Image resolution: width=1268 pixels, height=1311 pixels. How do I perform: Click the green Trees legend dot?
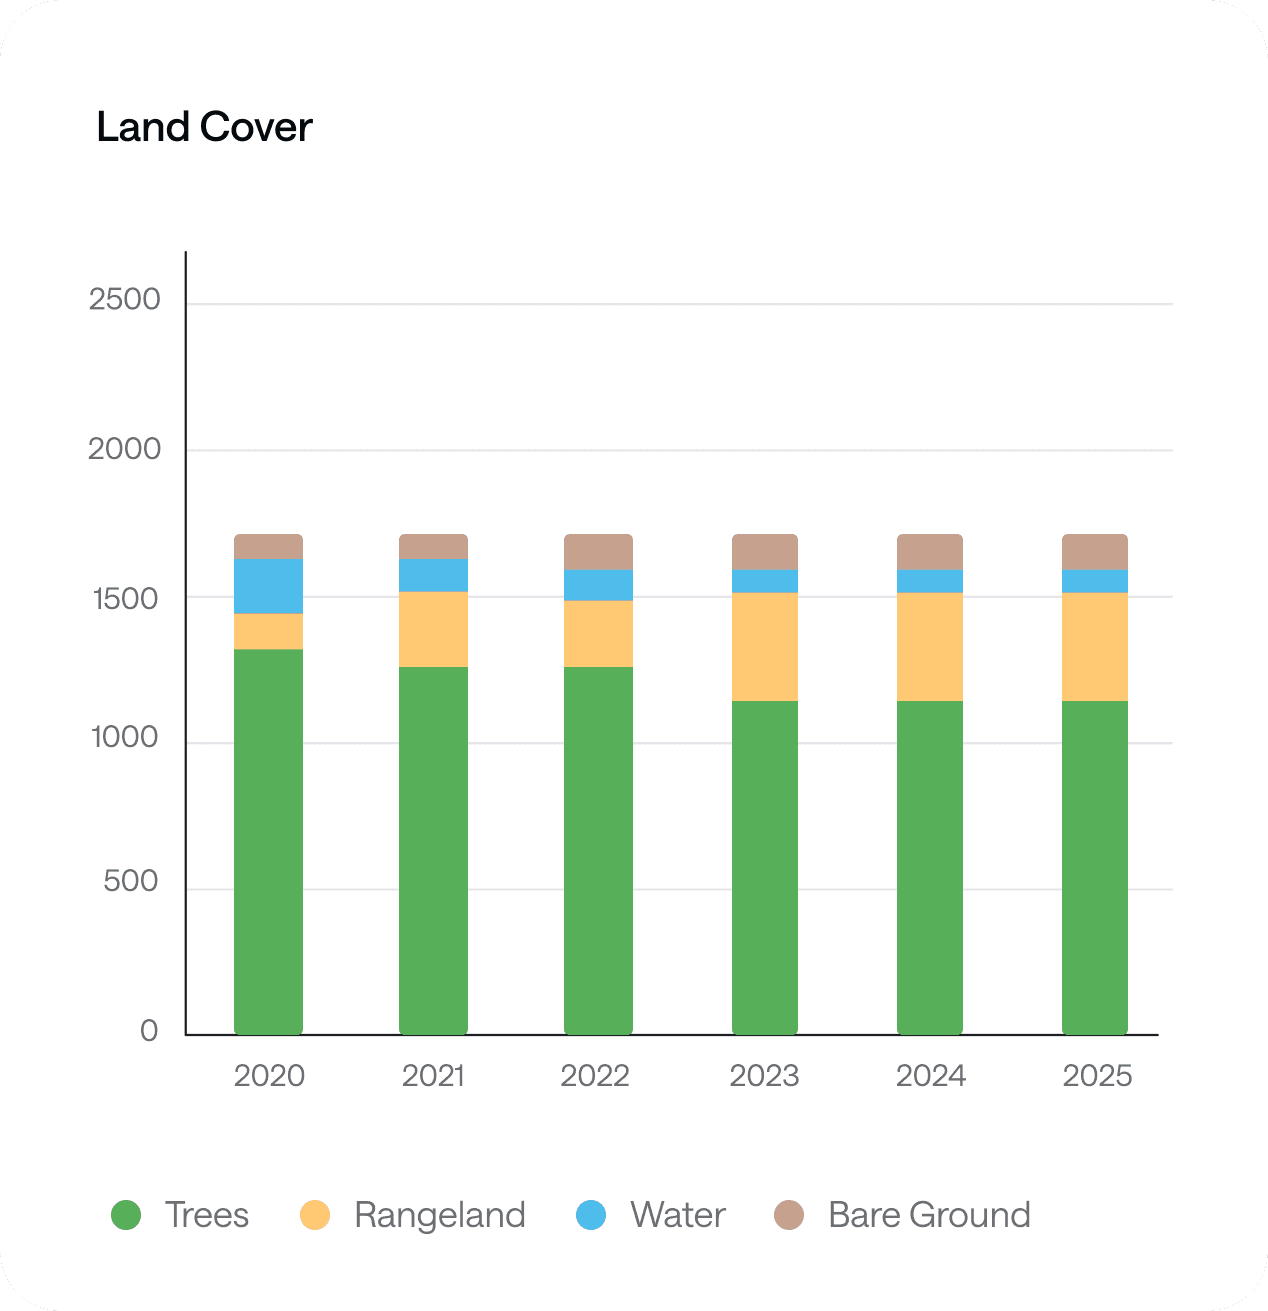[x=126, y=1215]
